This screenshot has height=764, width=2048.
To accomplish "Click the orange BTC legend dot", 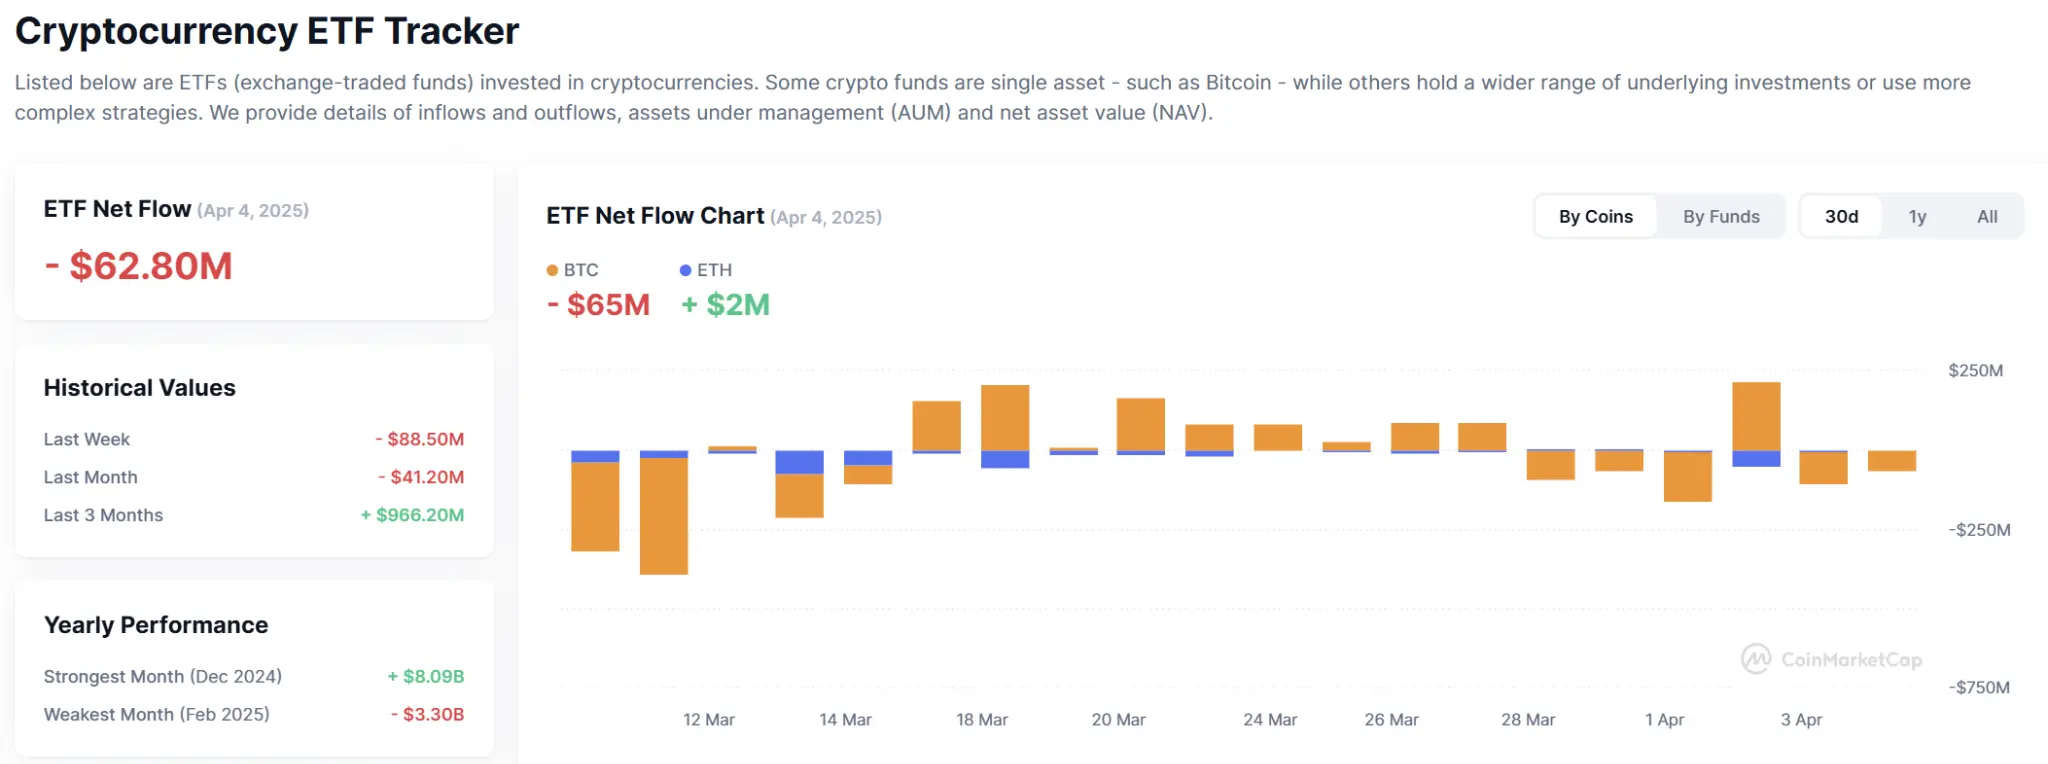I will click(552, 270).
